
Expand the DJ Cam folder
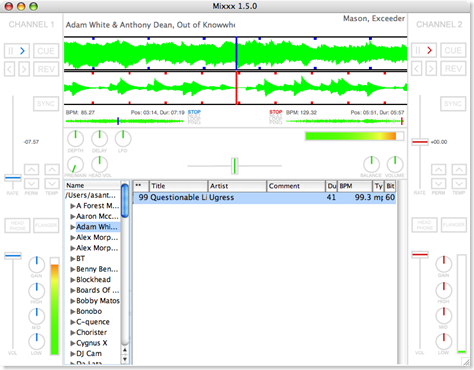(x=72, y=354)
